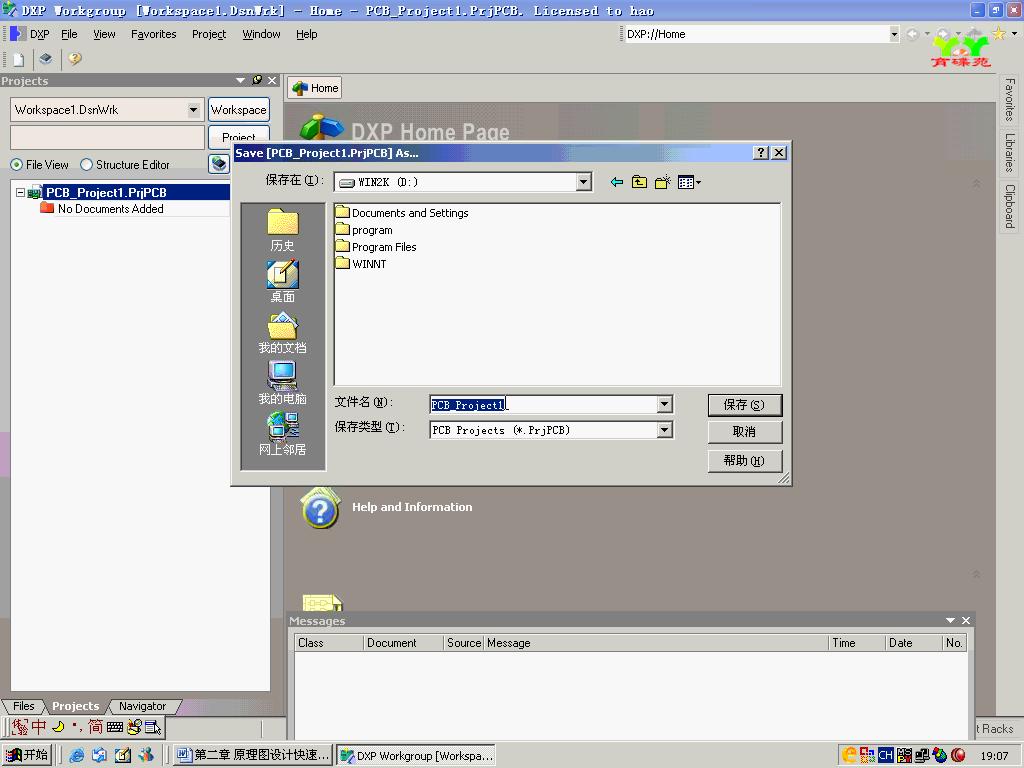Click the 取消 cancel button
This screenshot has width=1024, height=768.
(x=744, y=432)
